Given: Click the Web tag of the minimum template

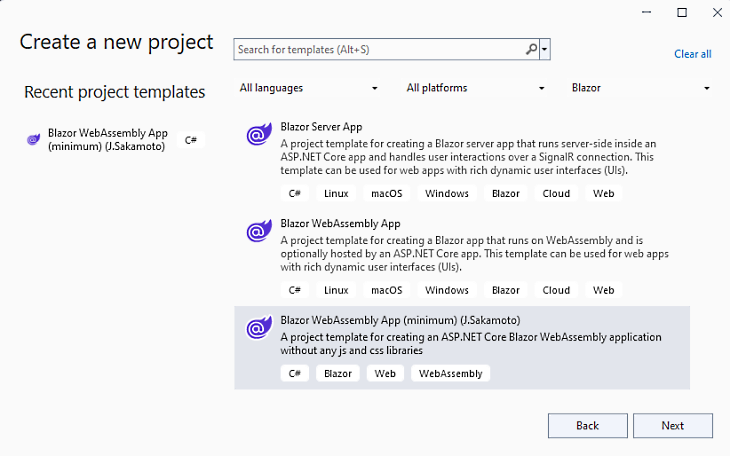Looking at the screenshot, I should 385,374.
